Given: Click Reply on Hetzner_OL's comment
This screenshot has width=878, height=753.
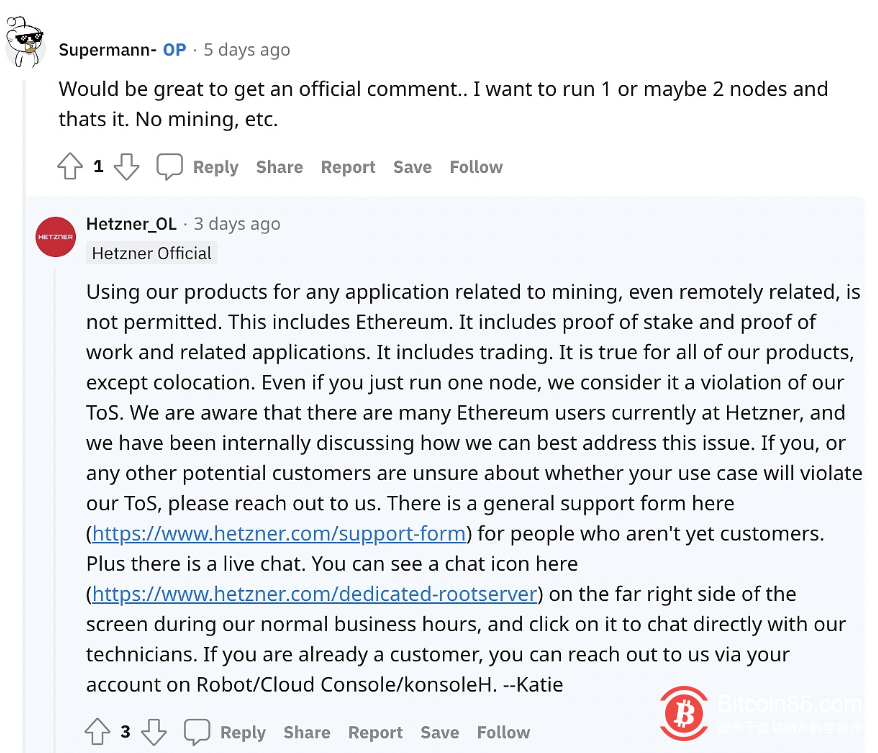Looking at the screenshot, I should click(243, 732).
